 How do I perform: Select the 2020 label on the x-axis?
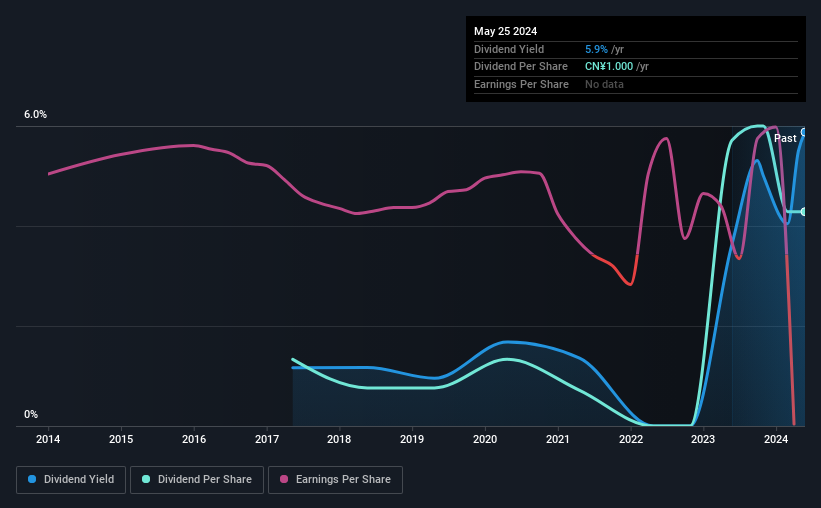[485, 439]
